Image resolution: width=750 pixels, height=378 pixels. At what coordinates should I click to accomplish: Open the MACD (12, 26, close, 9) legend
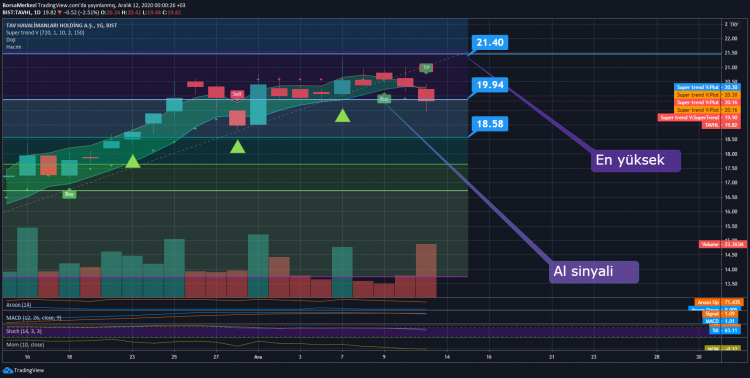pyautogui.click(x=33, y=318)
